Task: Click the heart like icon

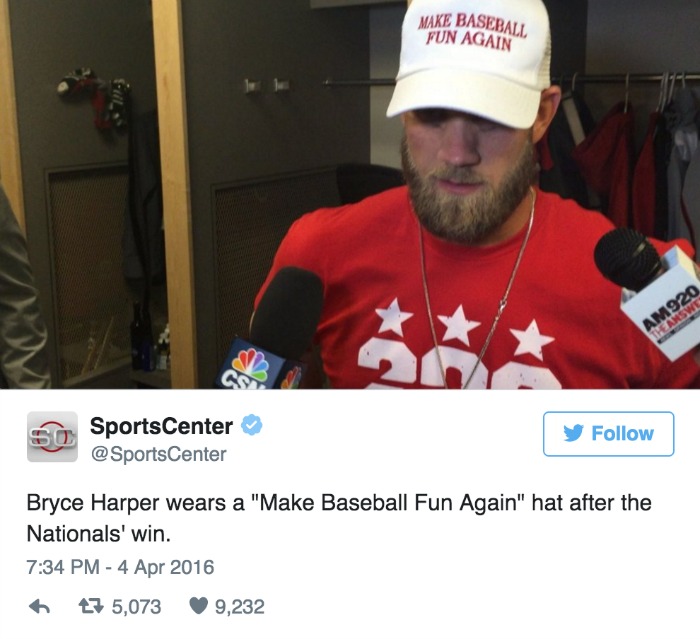Action: (198, 606)
